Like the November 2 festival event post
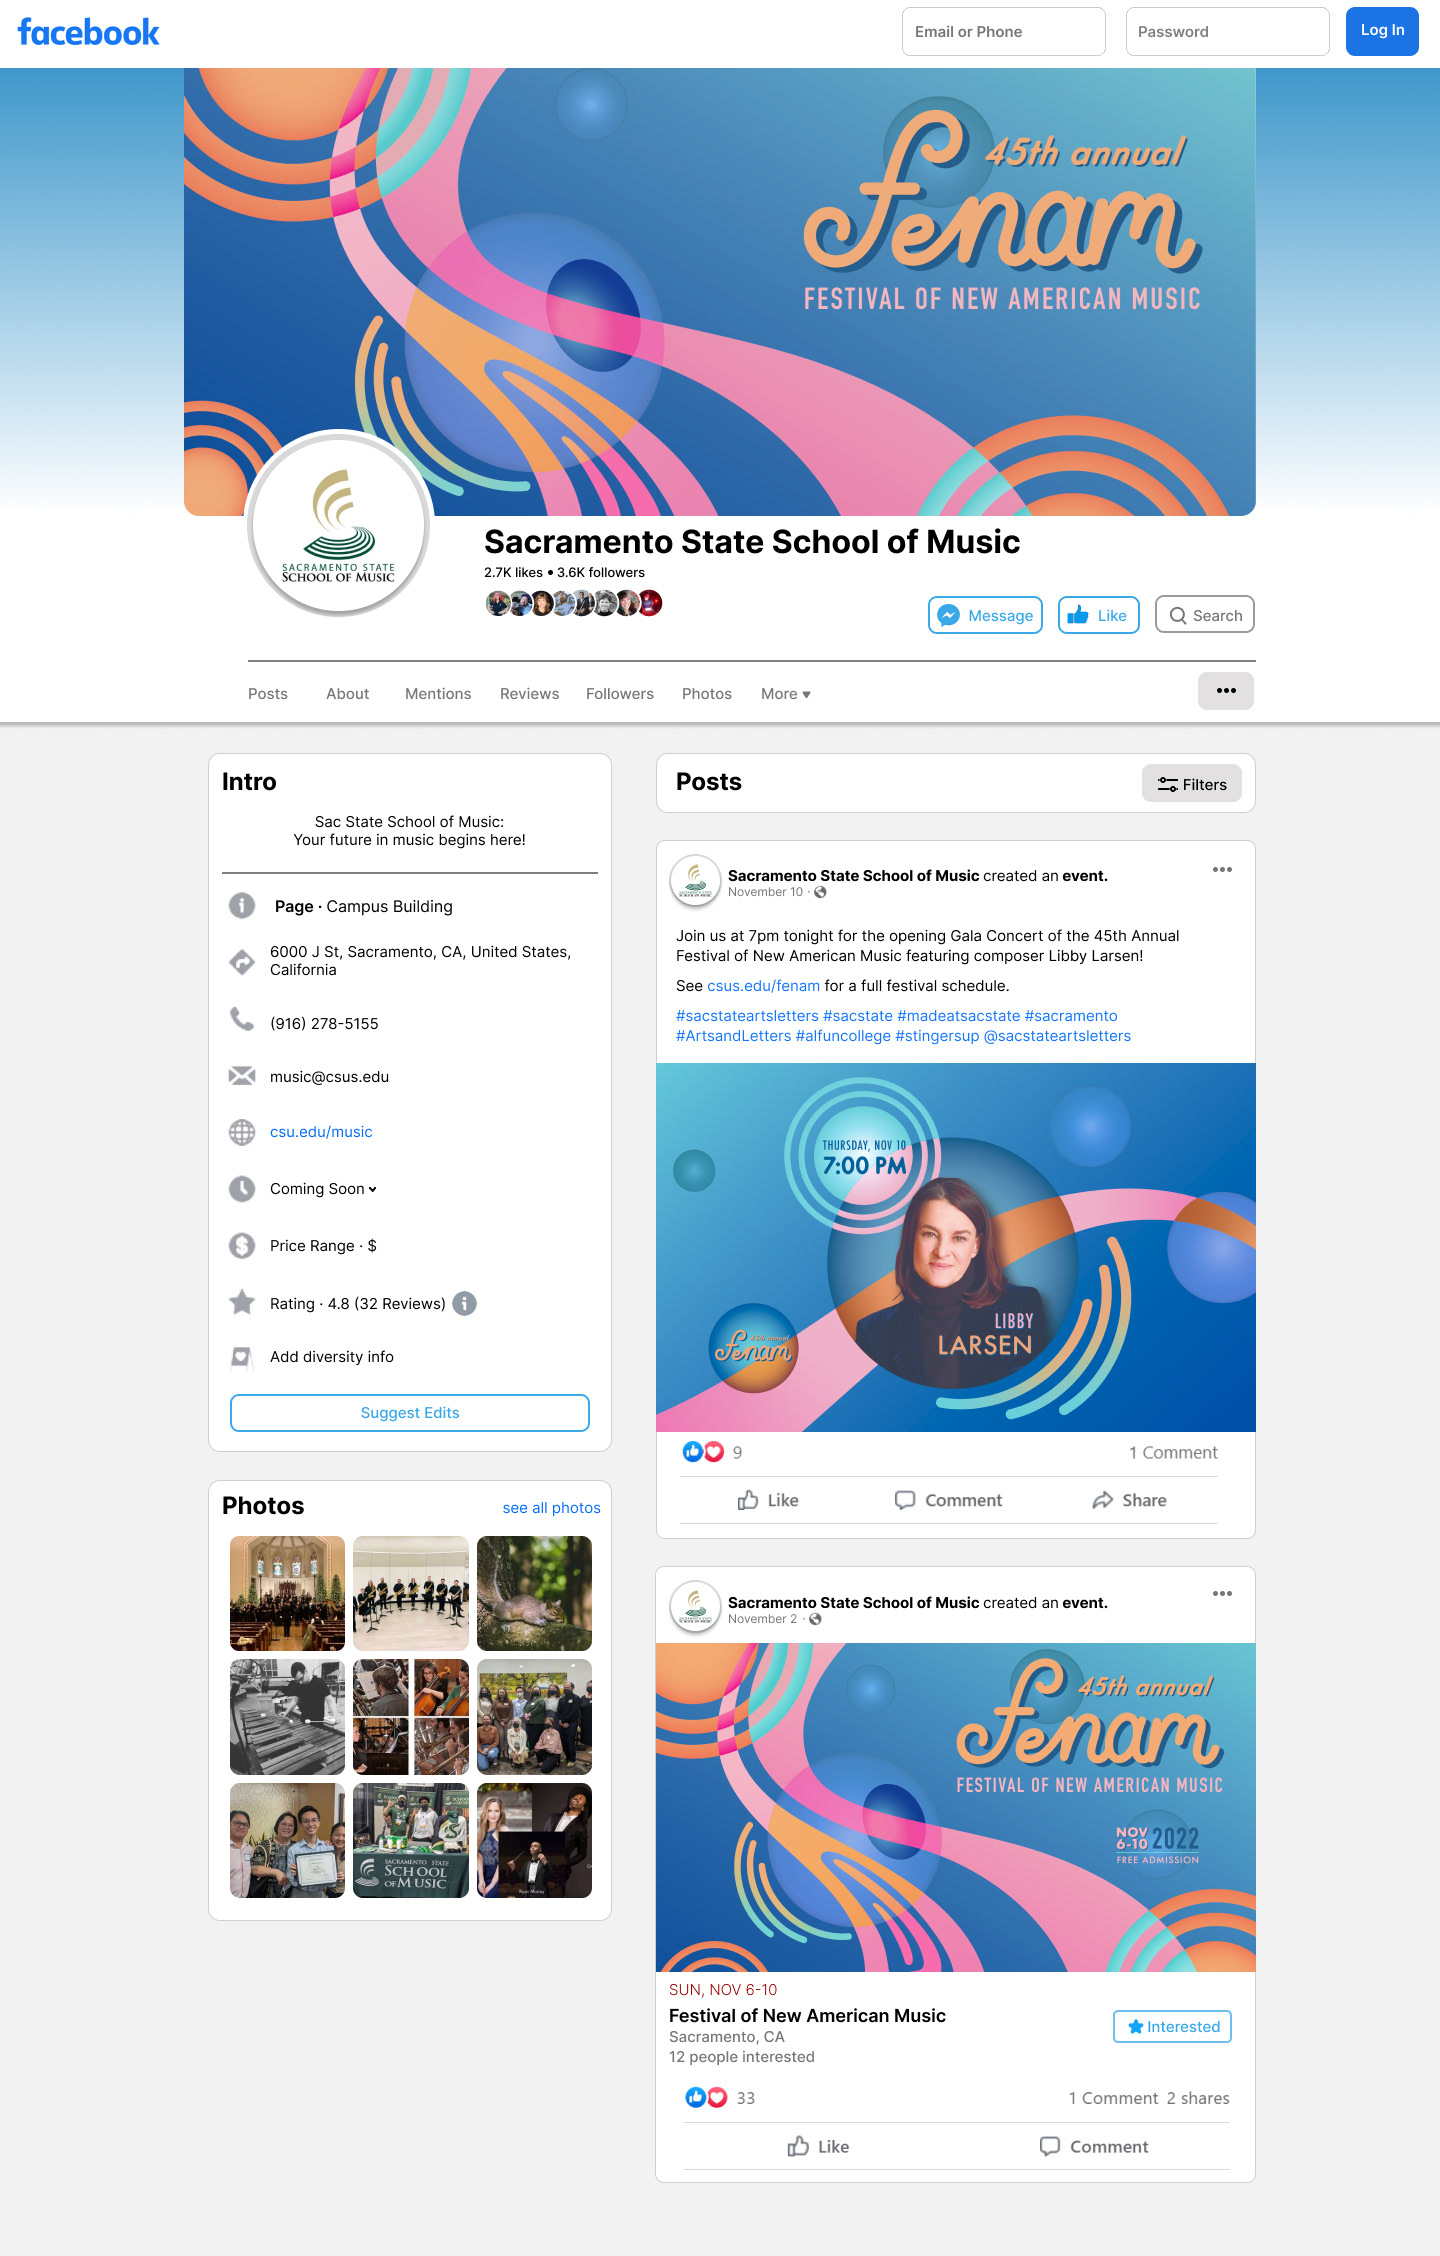The image size is (1440, 2256). click(818, 2147)
